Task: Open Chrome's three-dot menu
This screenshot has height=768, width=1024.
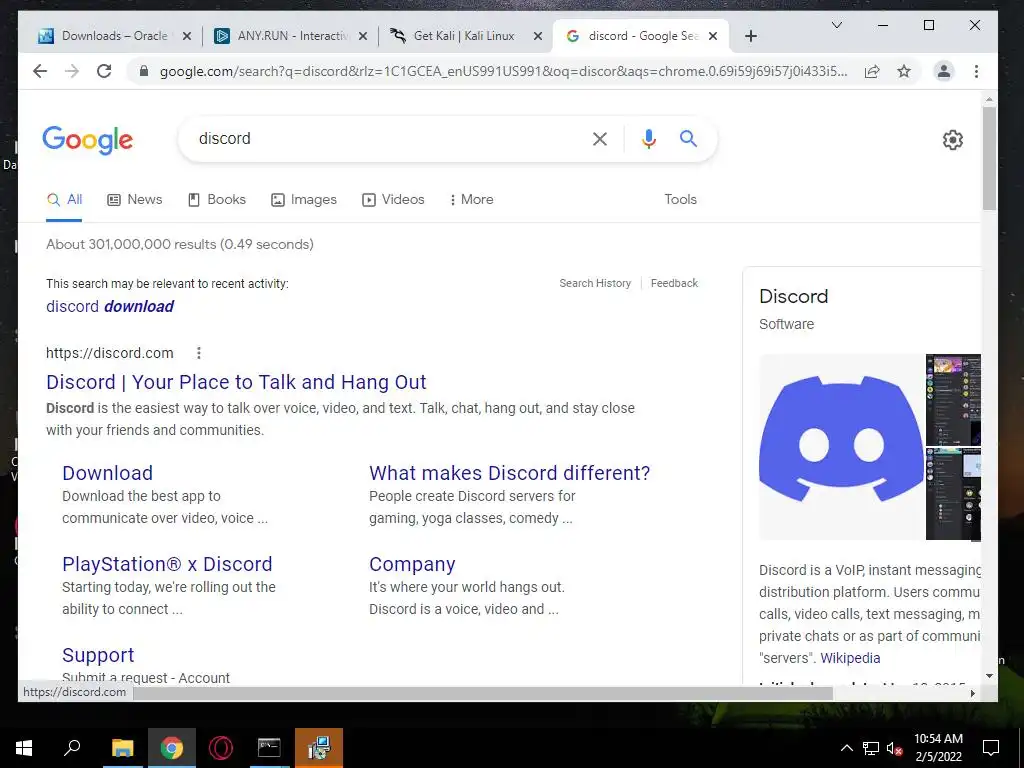Action: click(x=976, y=71)
